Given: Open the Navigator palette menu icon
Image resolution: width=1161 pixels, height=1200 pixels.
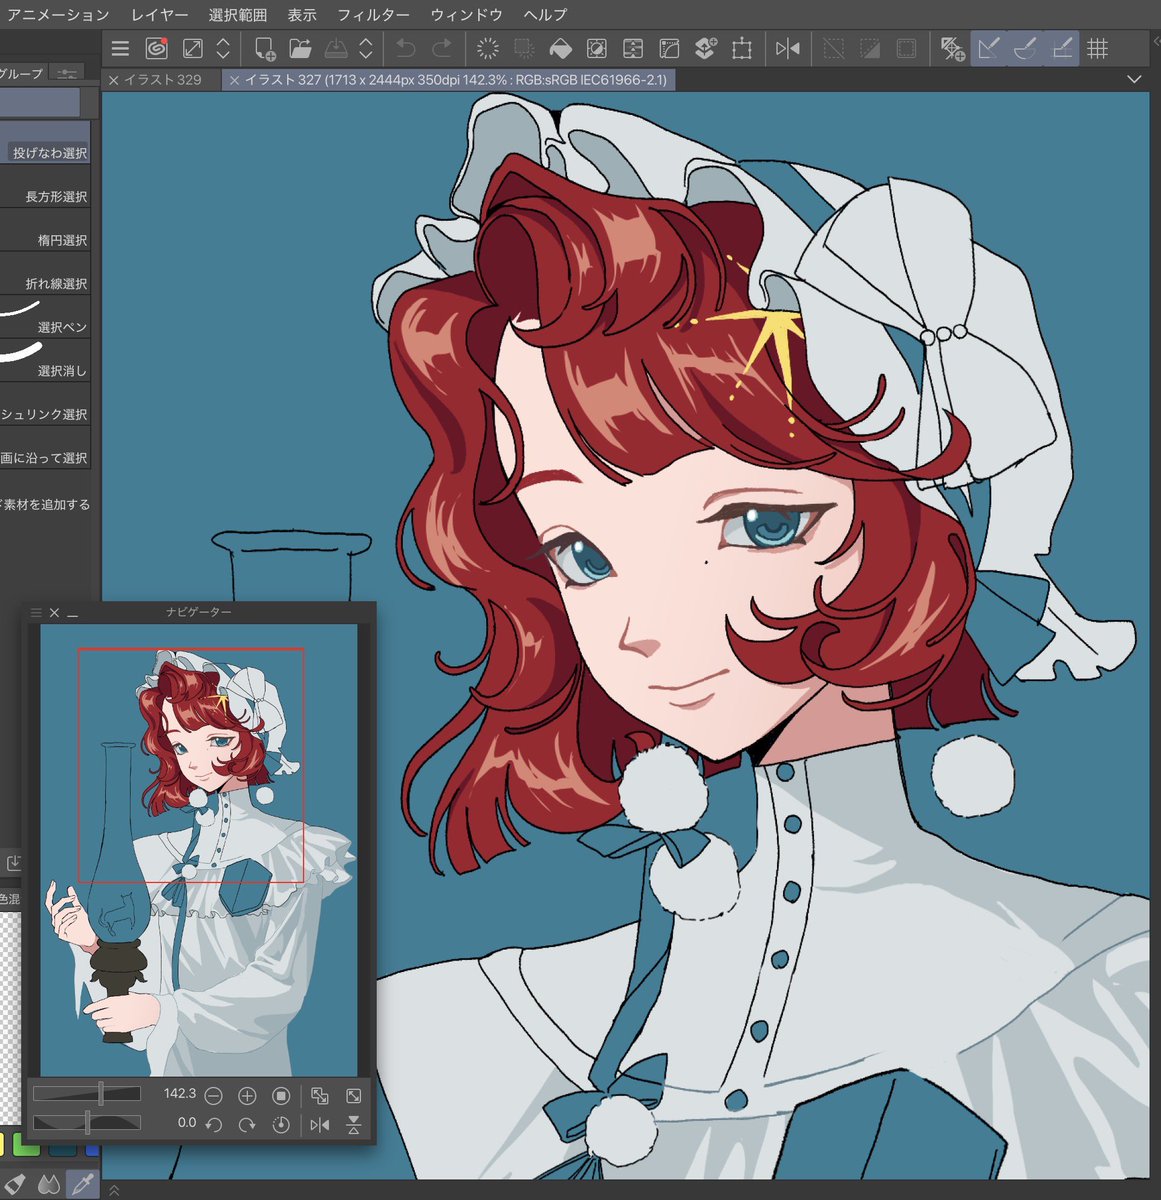Looking at the screenshot, I should click(x=36, y=612).
